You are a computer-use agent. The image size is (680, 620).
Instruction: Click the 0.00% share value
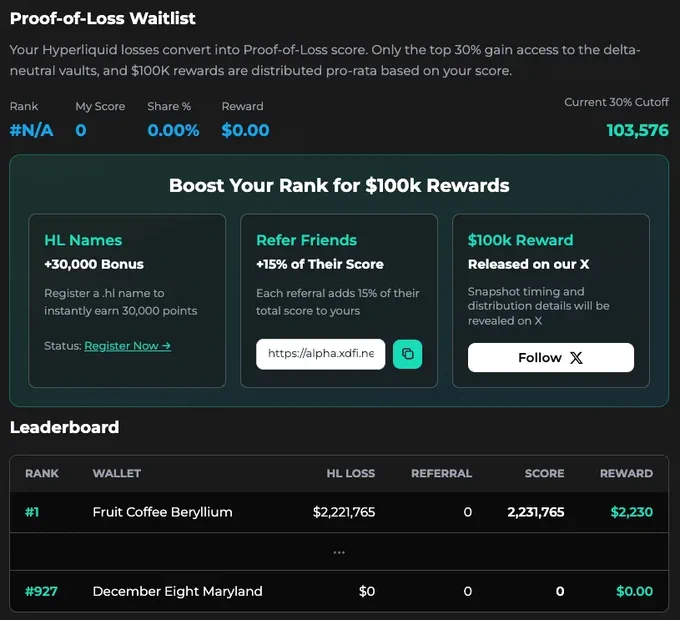[173, 131]
